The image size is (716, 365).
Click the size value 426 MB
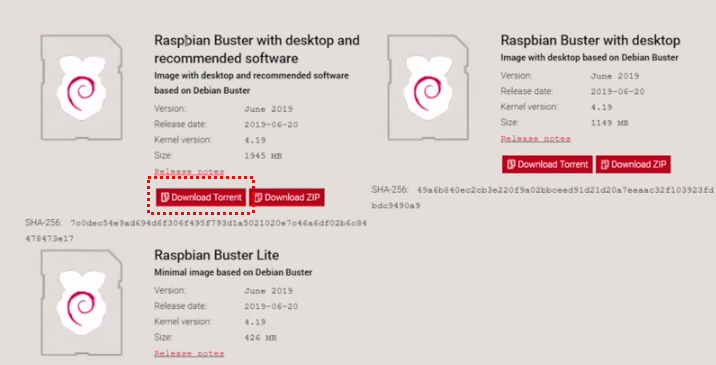point(260,338)
